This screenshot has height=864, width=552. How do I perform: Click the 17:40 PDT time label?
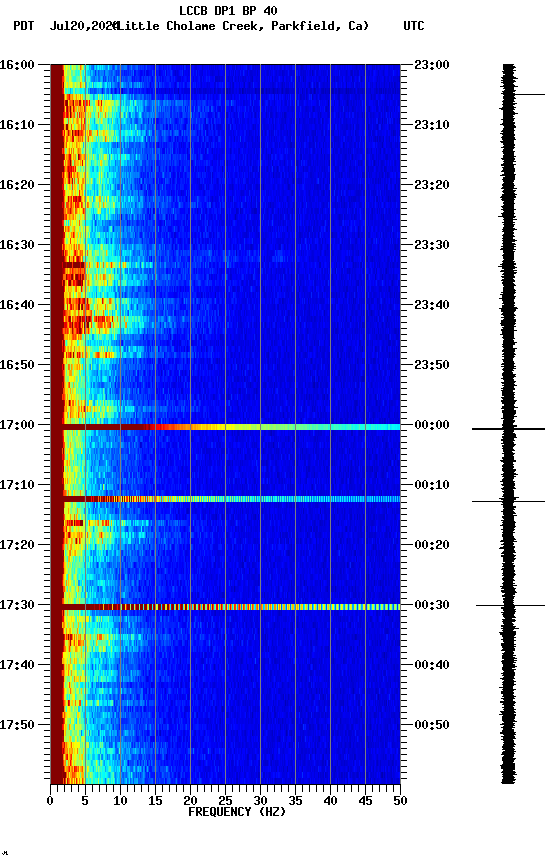[17, 665]
